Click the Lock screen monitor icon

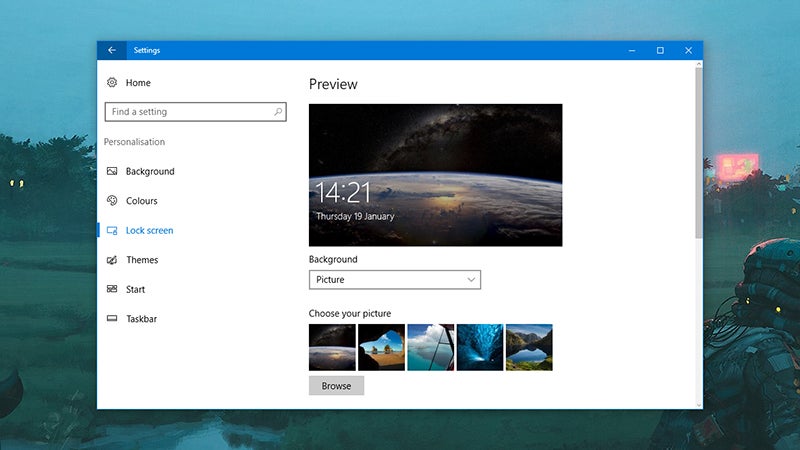pyautogui.click(x=112, y=230)
